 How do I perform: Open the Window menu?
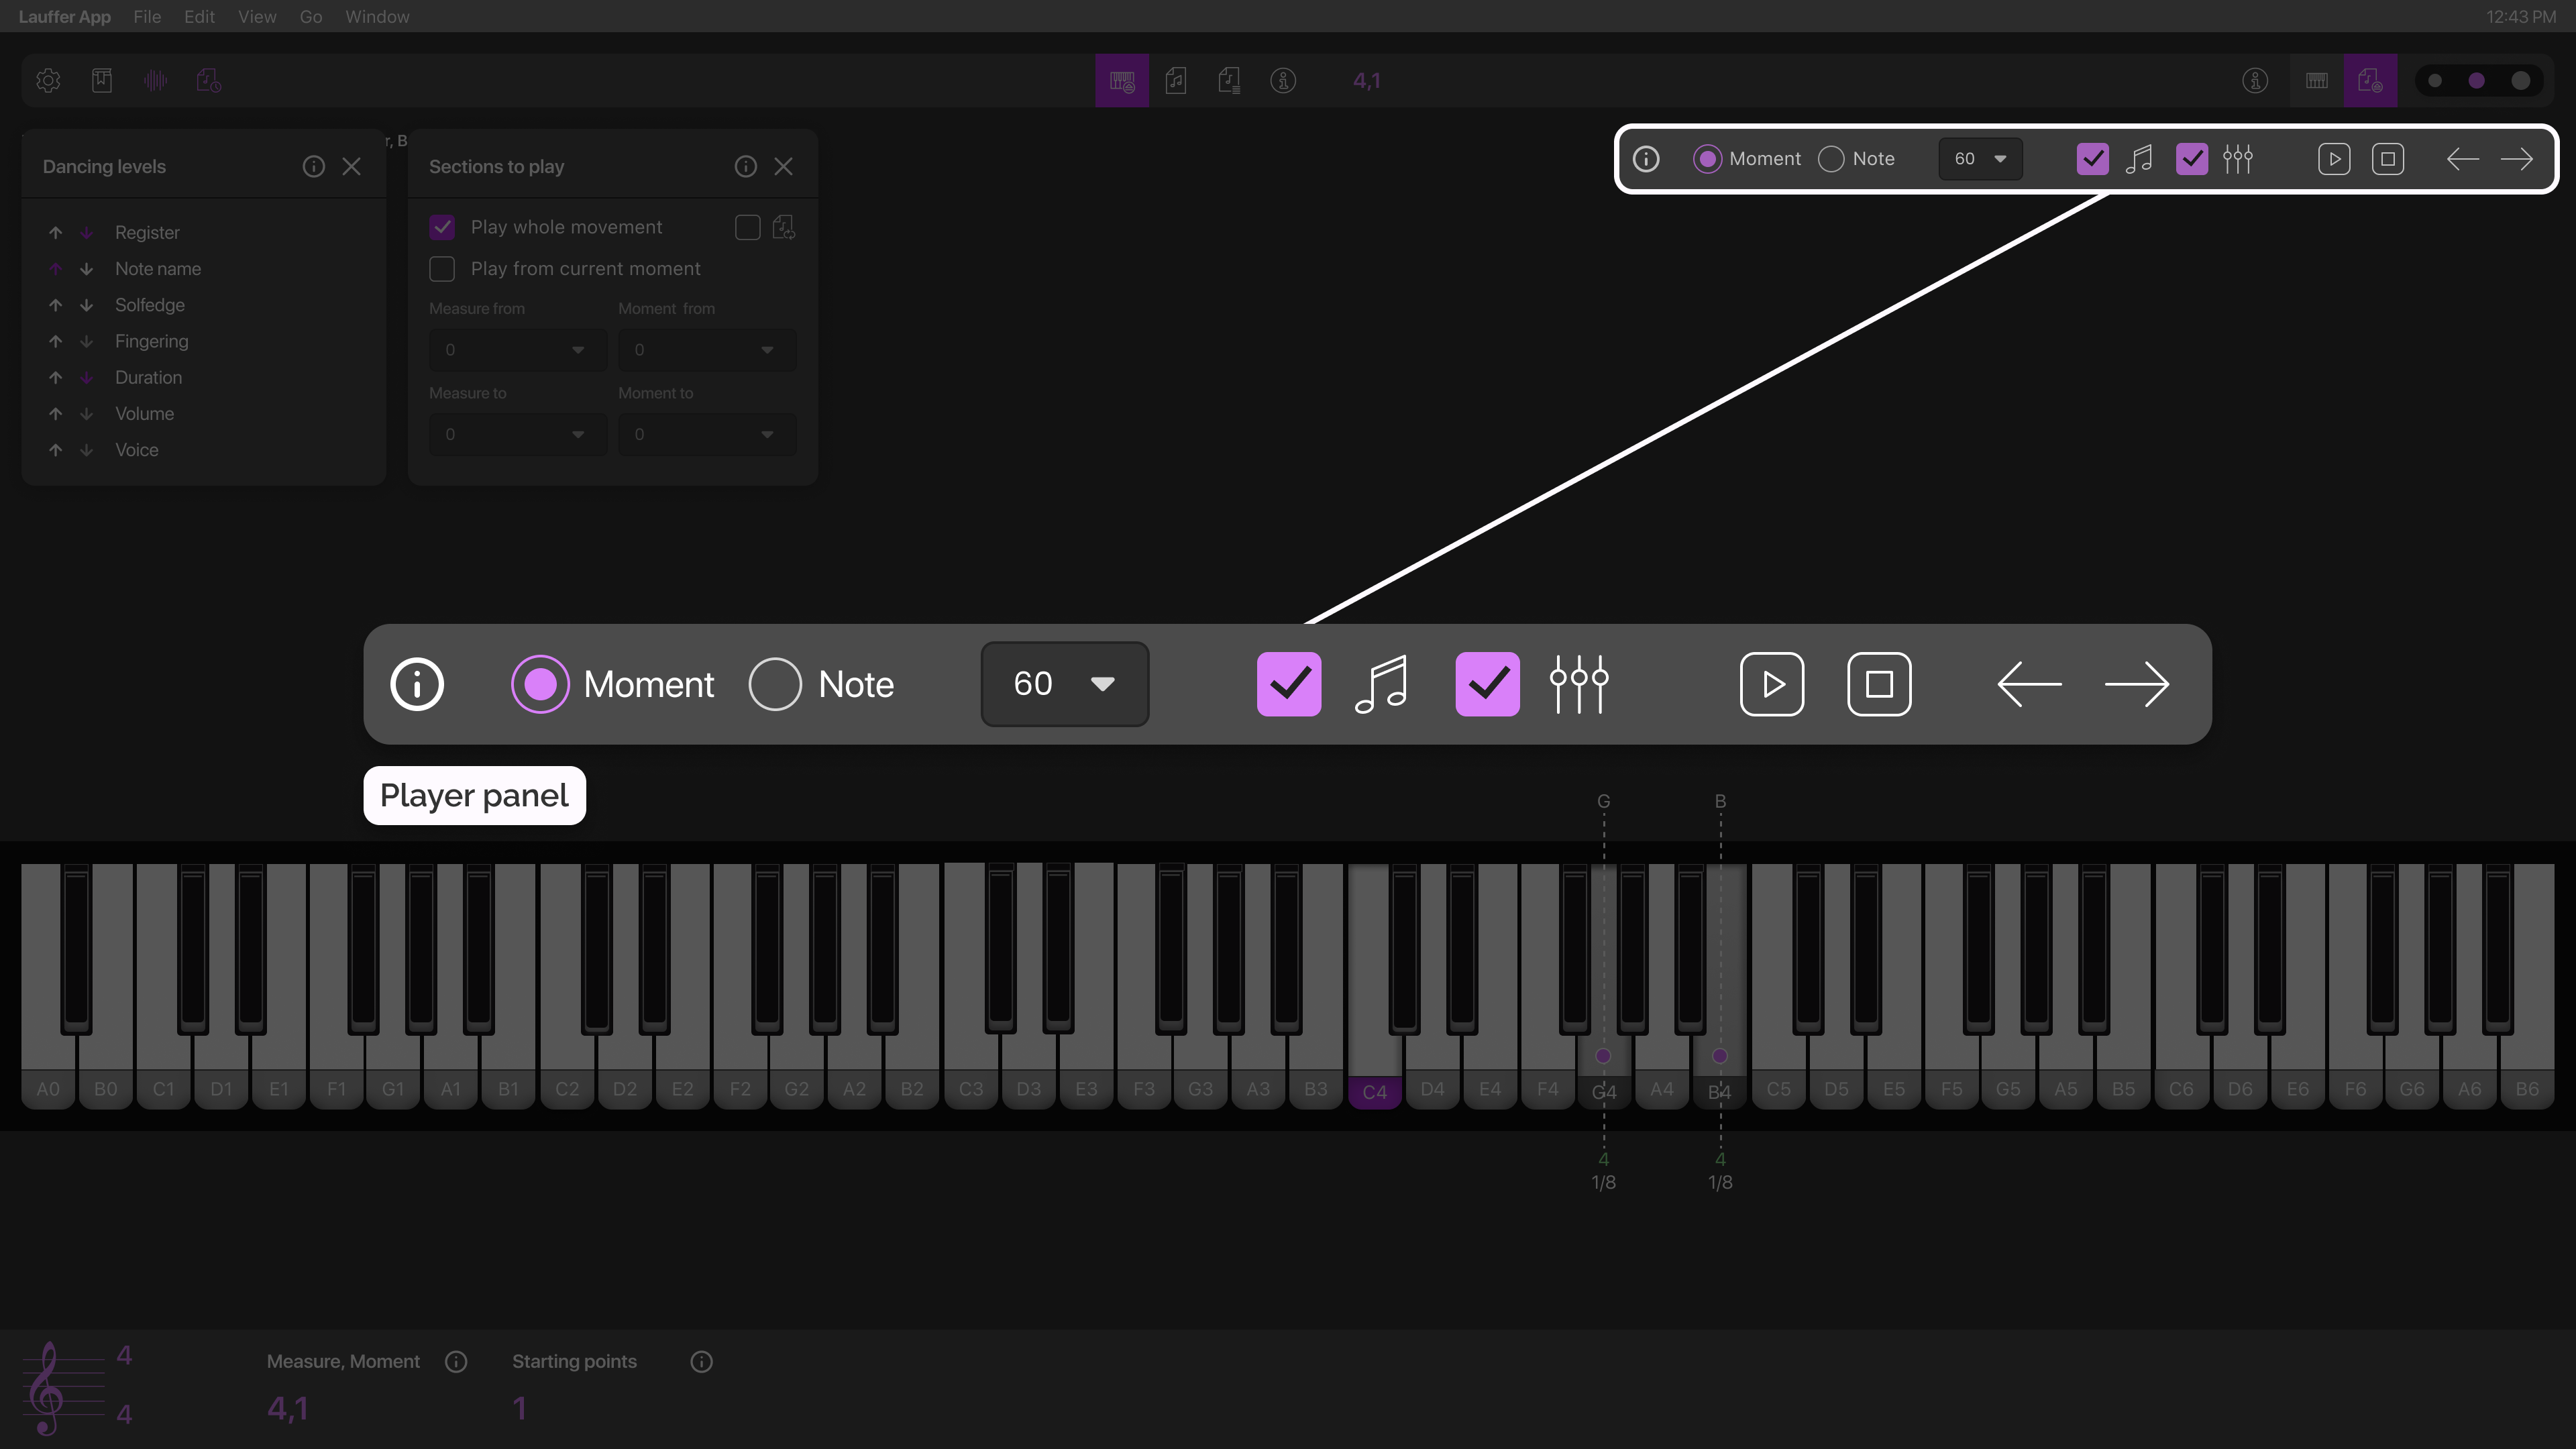tap(377, 17)
